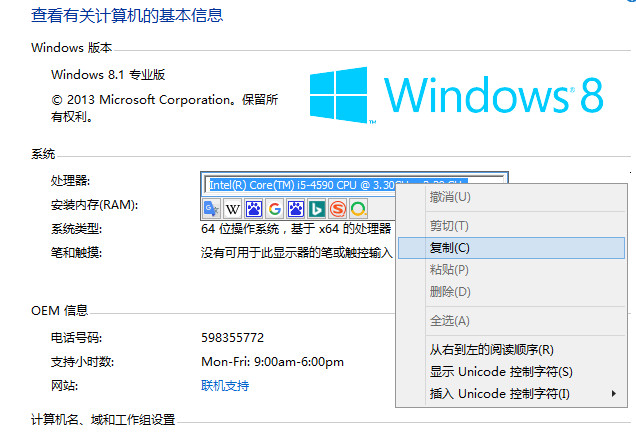This screenshot has height=434, width=636.
Task: Select 剪切(T) in the context menu
Action: 449,226
